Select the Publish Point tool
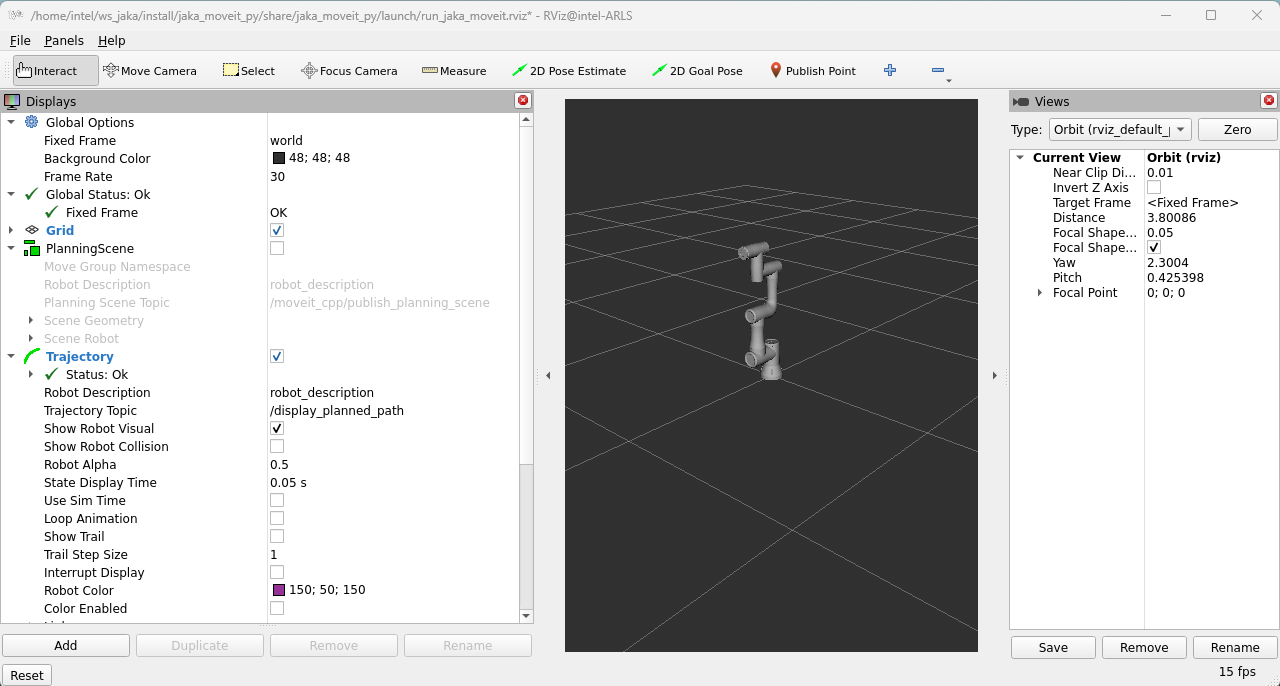Image resolution: width=1280 pixels, height=686 pixels. point(813,70)
